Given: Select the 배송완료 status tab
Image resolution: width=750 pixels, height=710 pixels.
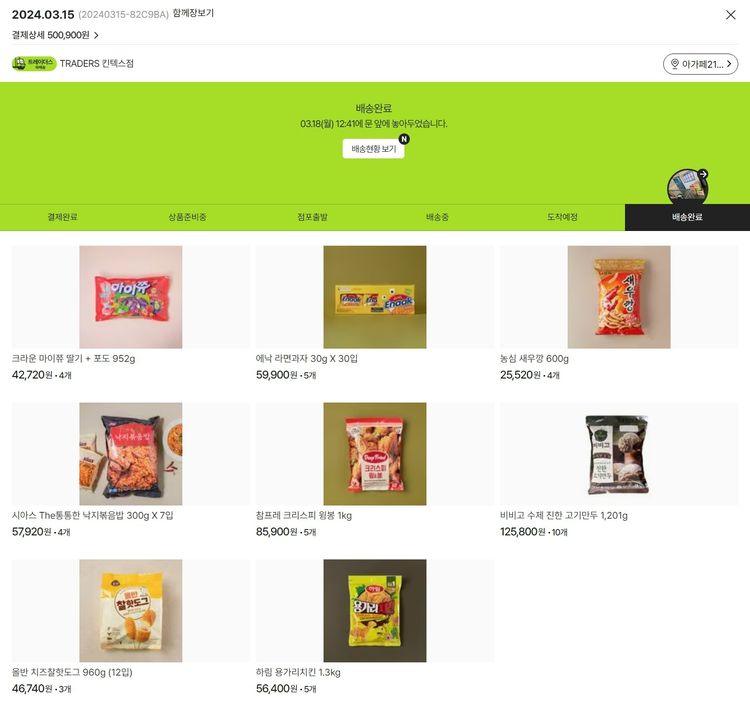Looking at the screenshot, I should (687, 217).
